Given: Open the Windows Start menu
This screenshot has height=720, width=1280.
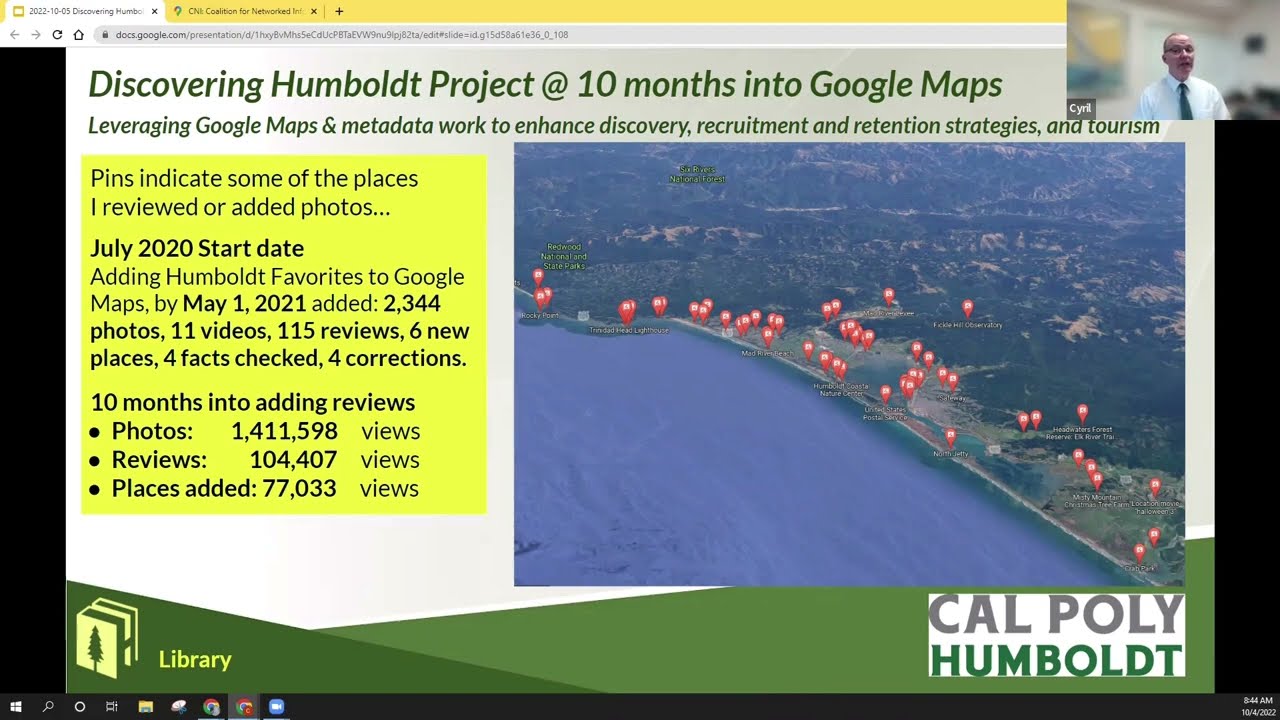Looking at the screenshot, I should click(x=16, y=707).
